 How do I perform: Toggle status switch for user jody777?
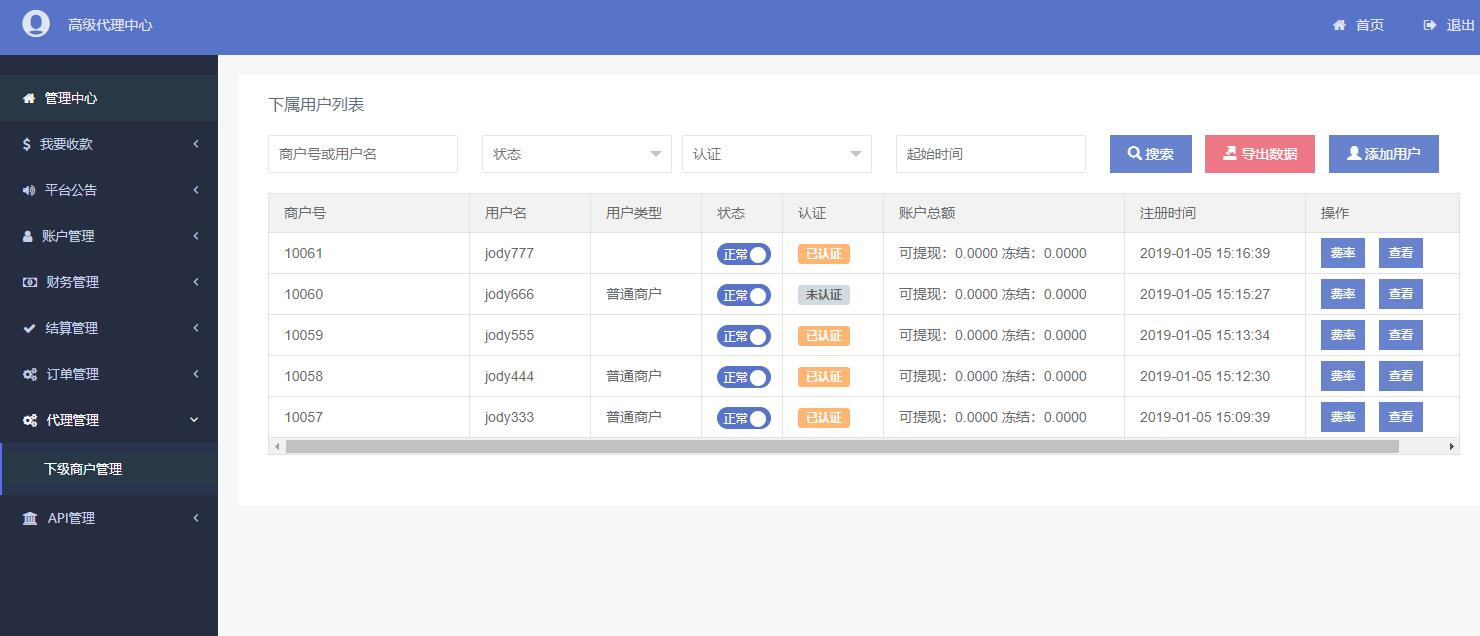coord(743,254)
